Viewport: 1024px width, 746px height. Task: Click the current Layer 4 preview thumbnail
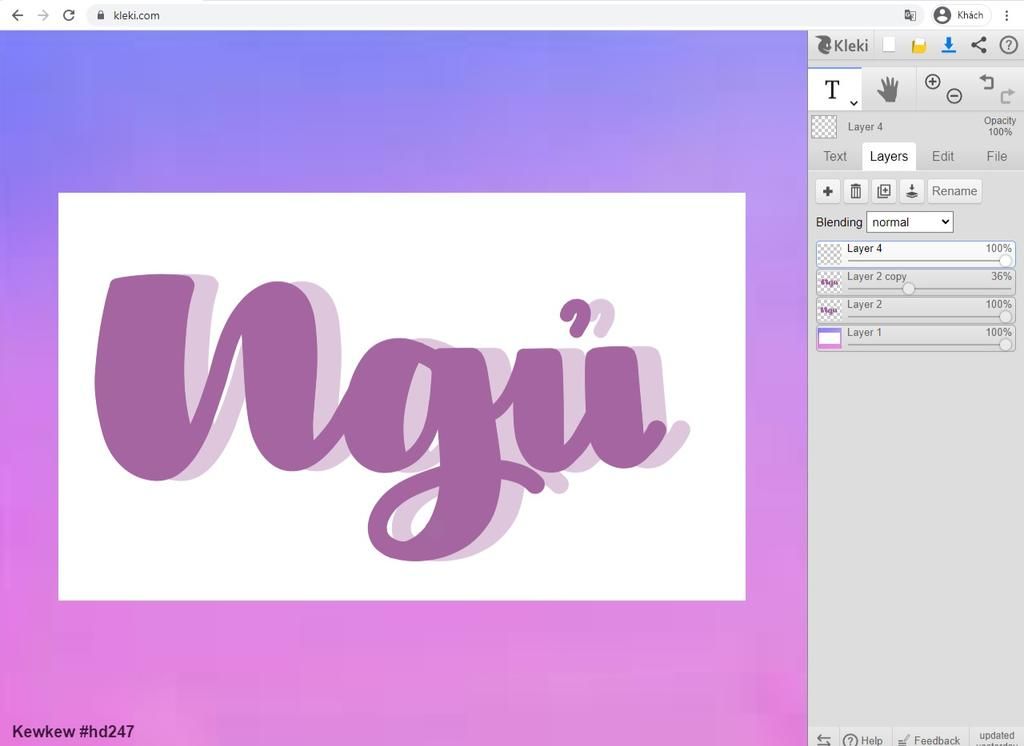tap(824, 127)
